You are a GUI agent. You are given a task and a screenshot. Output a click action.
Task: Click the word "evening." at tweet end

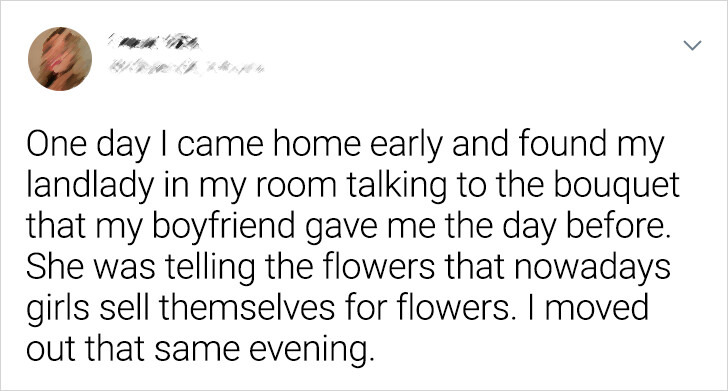click(311, 348)
